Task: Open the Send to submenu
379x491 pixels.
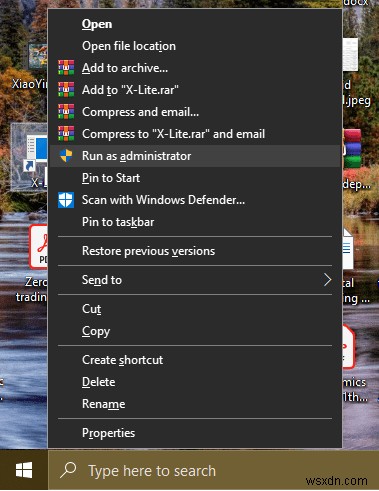Action: pyautogui.click(x=195, y=280)
